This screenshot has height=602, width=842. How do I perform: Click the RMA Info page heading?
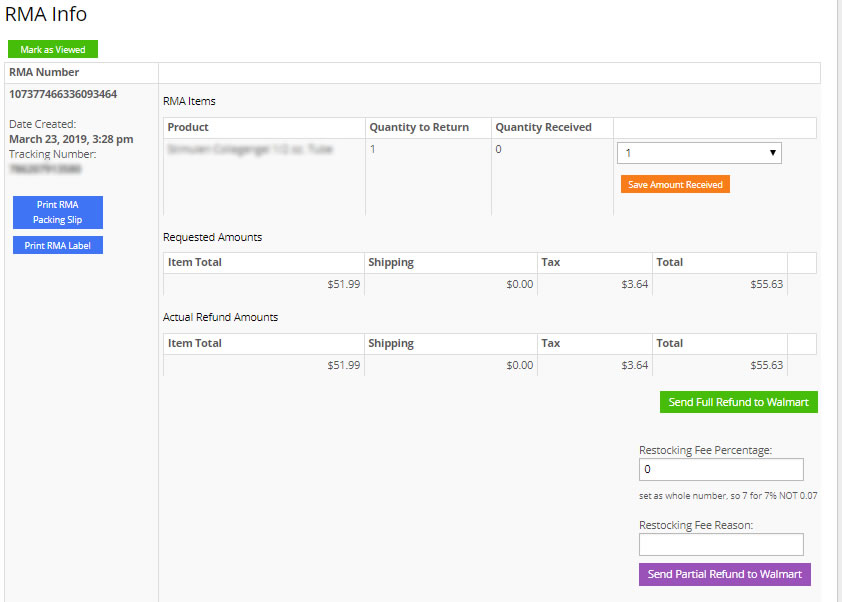tap(46, 14)
